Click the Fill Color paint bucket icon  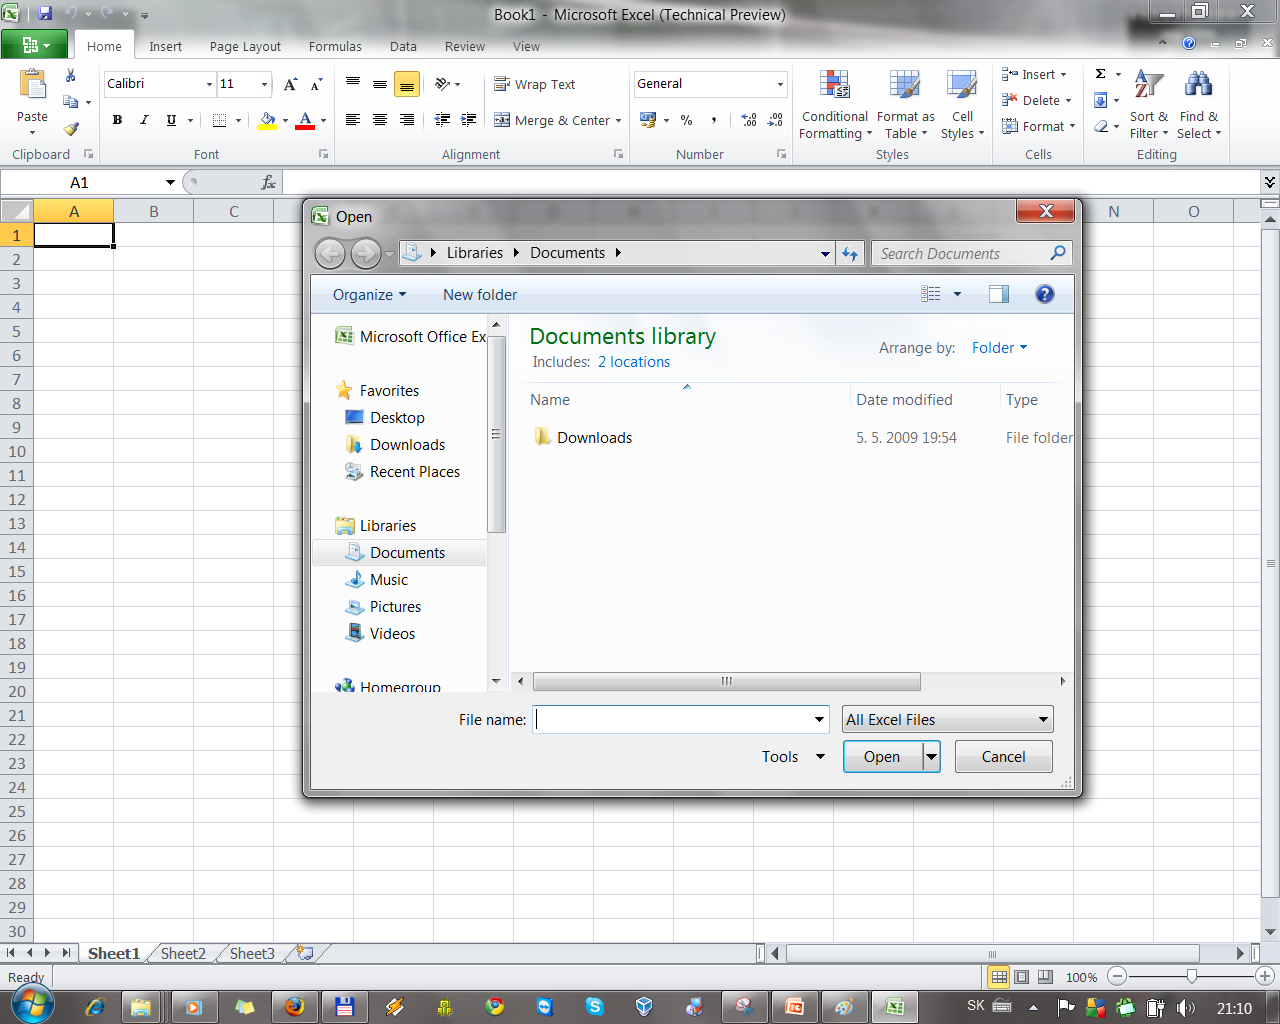pos(267,120)
